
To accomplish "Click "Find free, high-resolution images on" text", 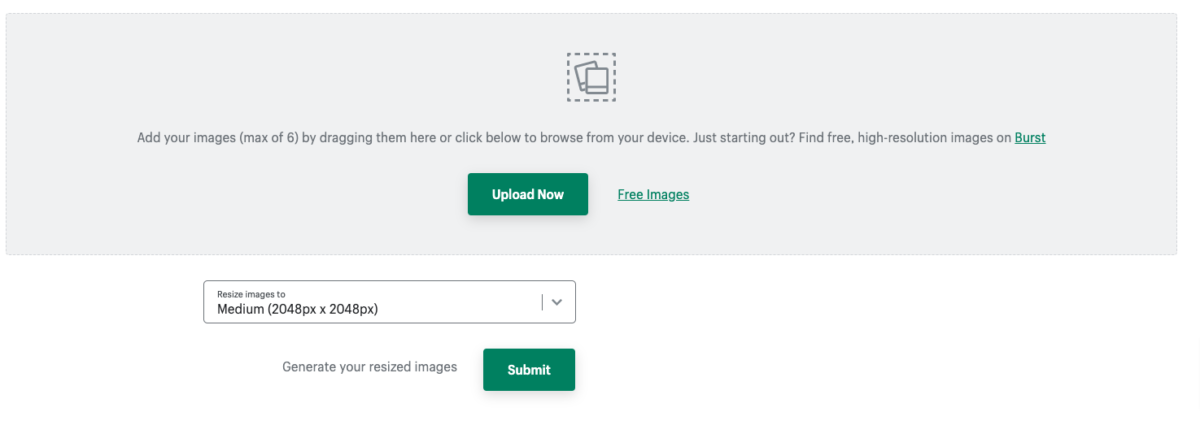I will [x=901, y=138].
